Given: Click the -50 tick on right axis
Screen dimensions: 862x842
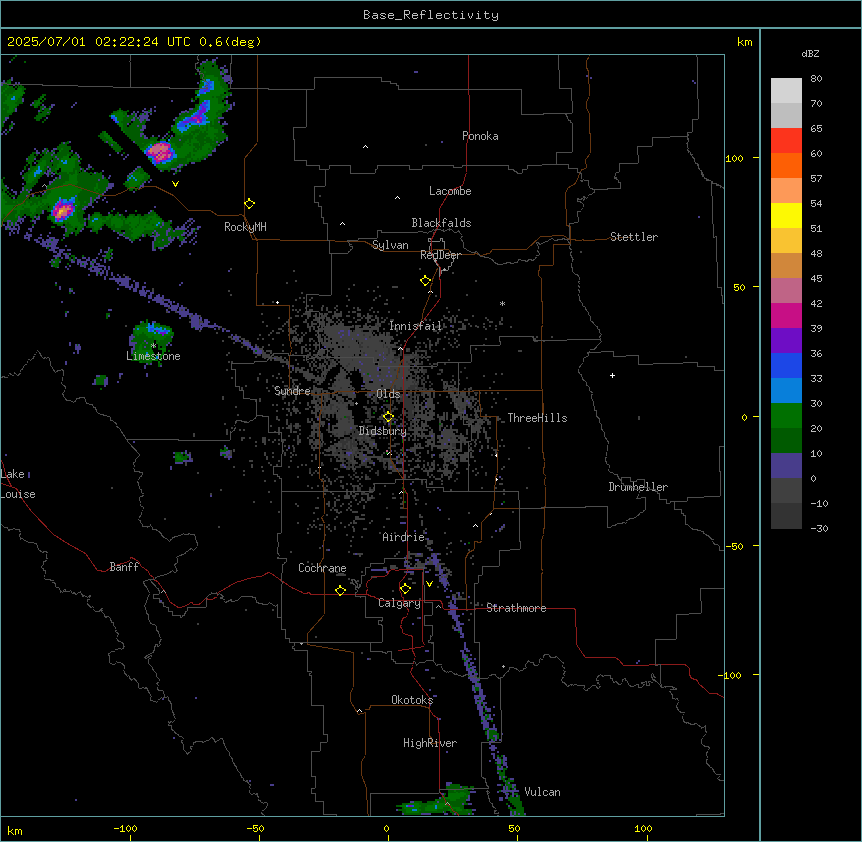Looking at the screenshot, I should point(734,546).
